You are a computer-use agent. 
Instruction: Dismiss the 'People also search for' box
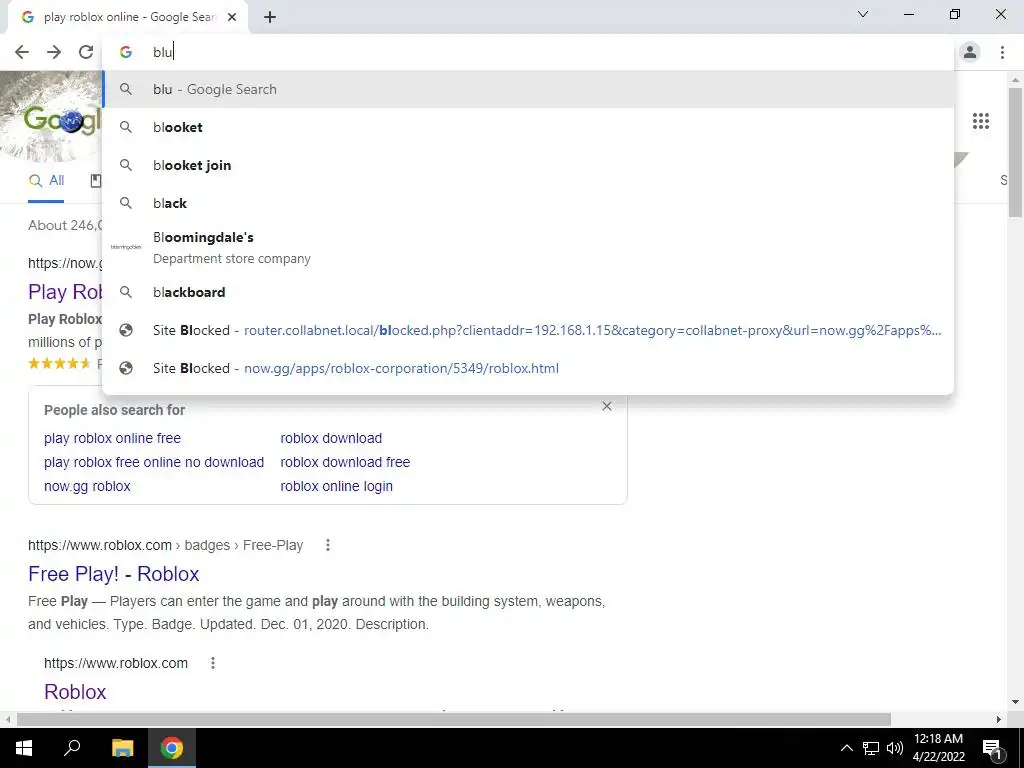(607, 406)
